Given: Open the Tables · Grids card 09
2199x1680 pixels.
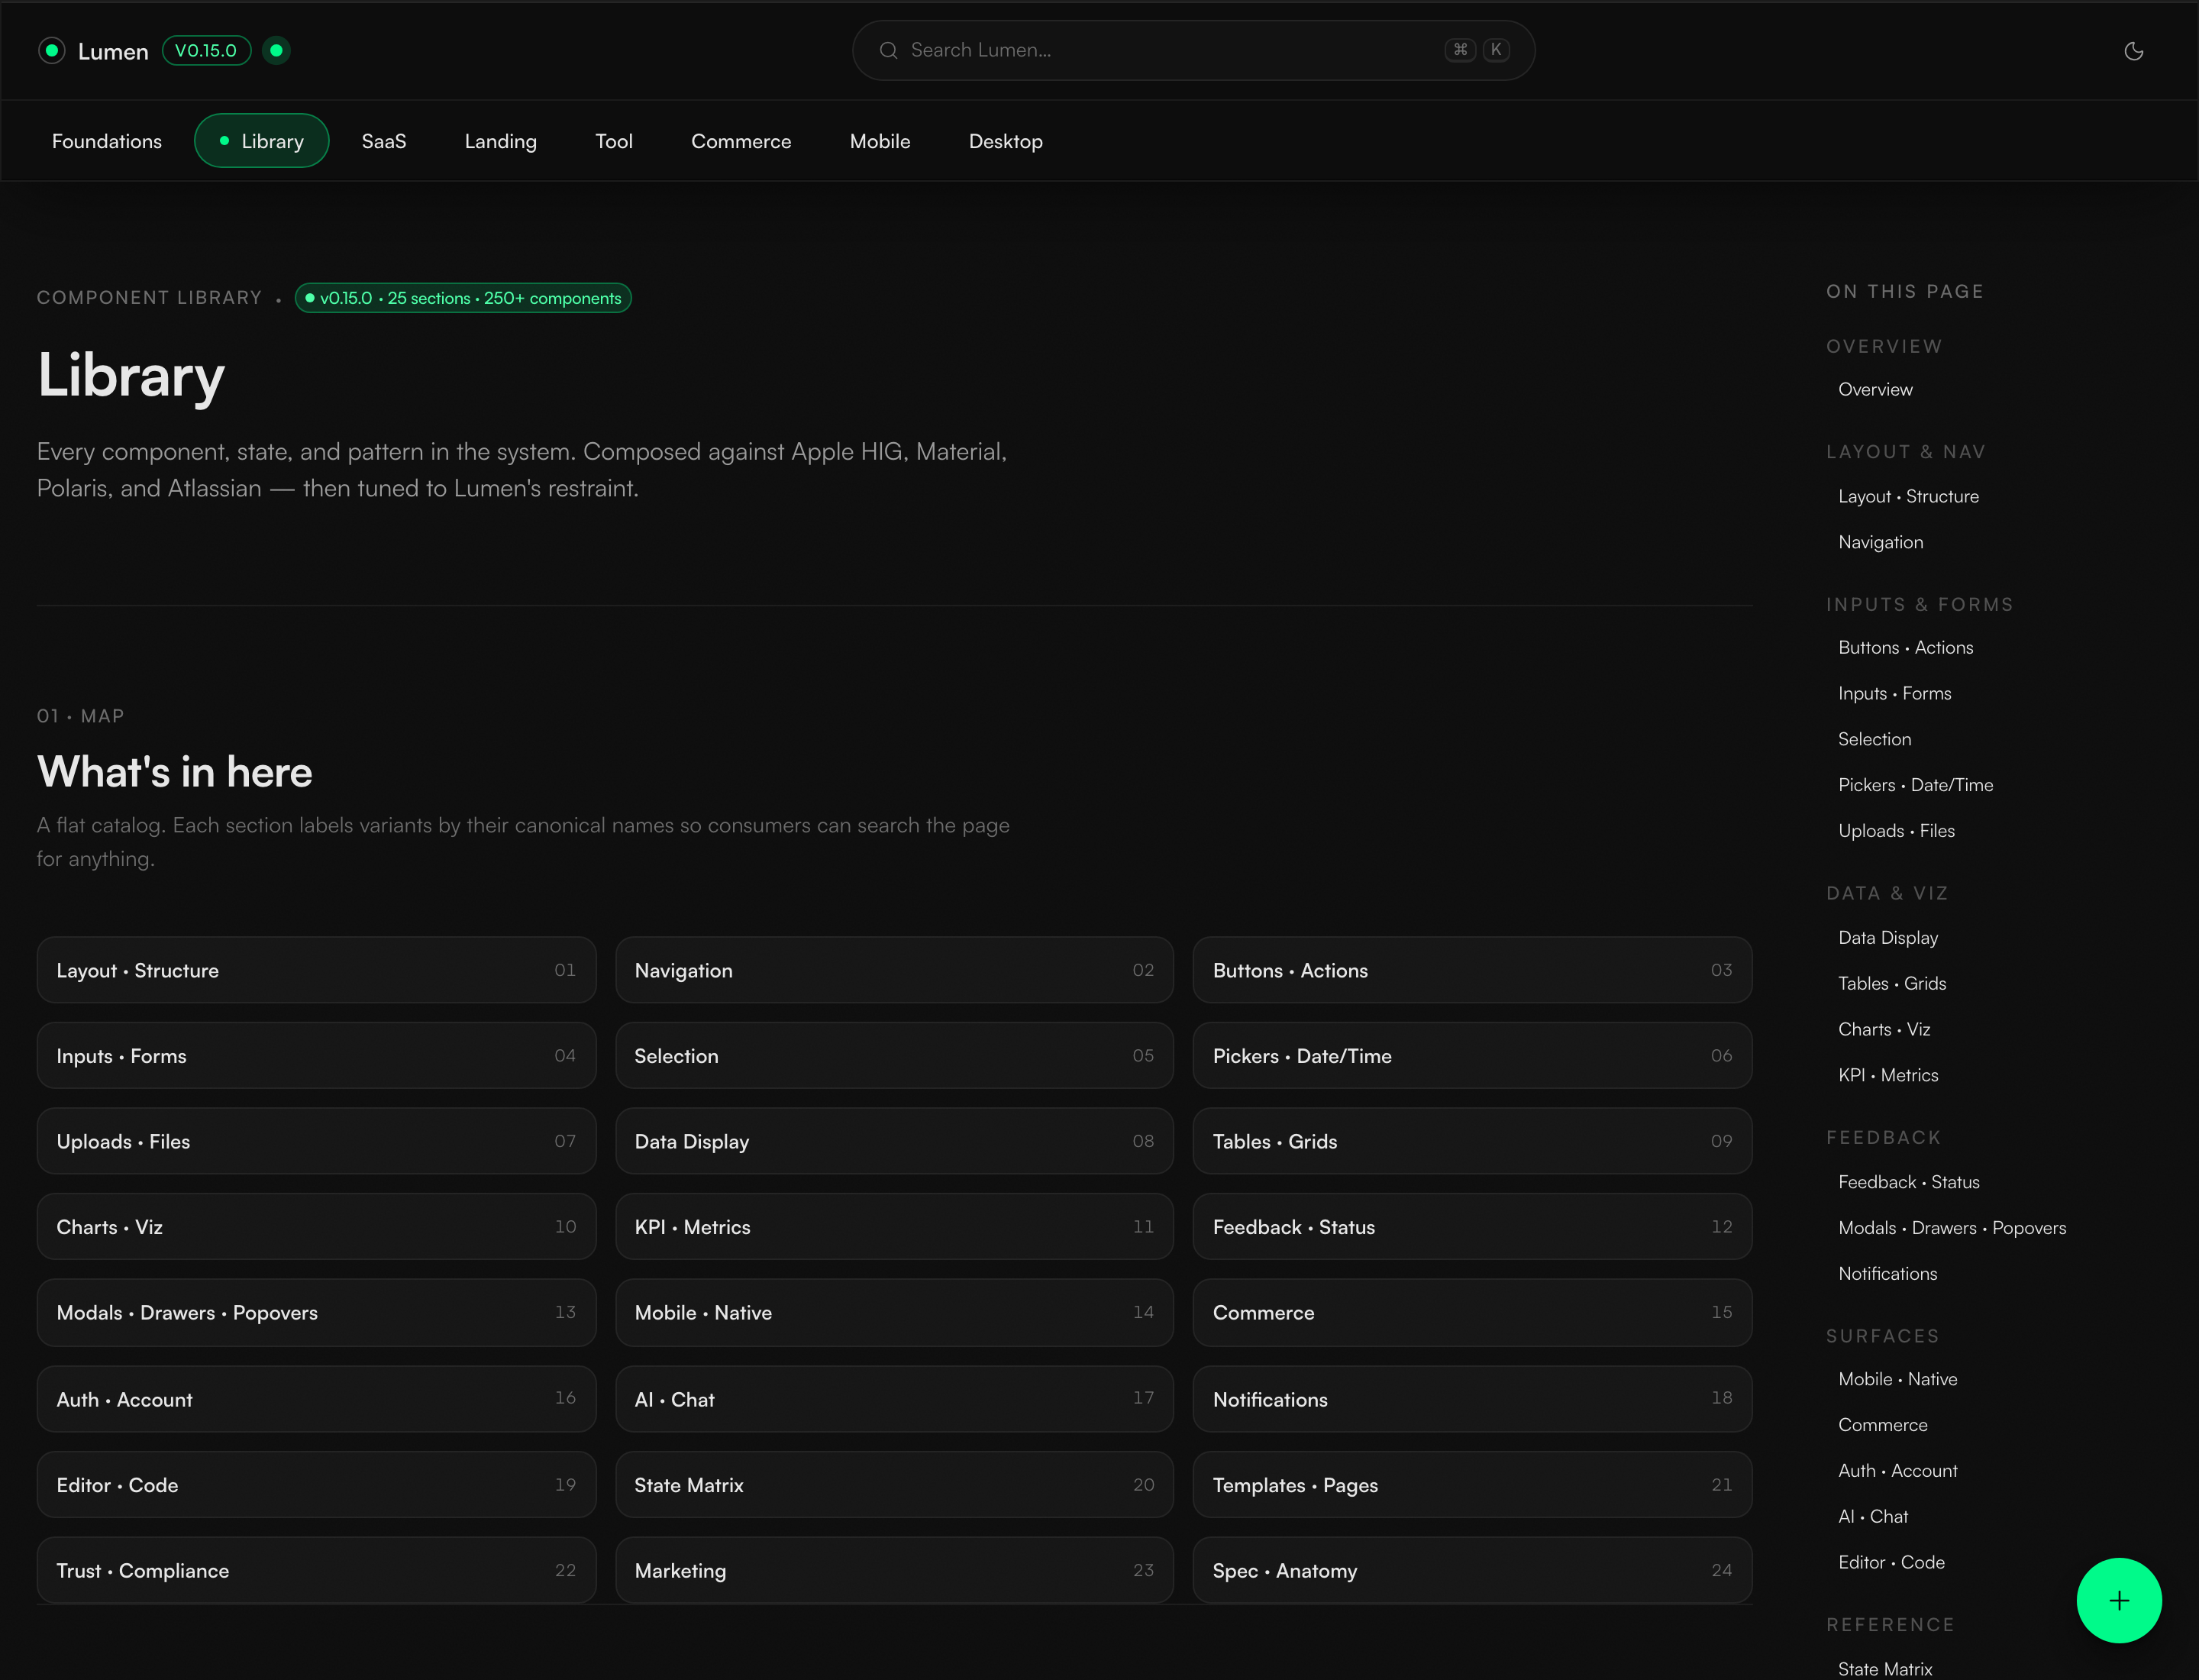Looking at the screenshot, I should (1472, 1141).
